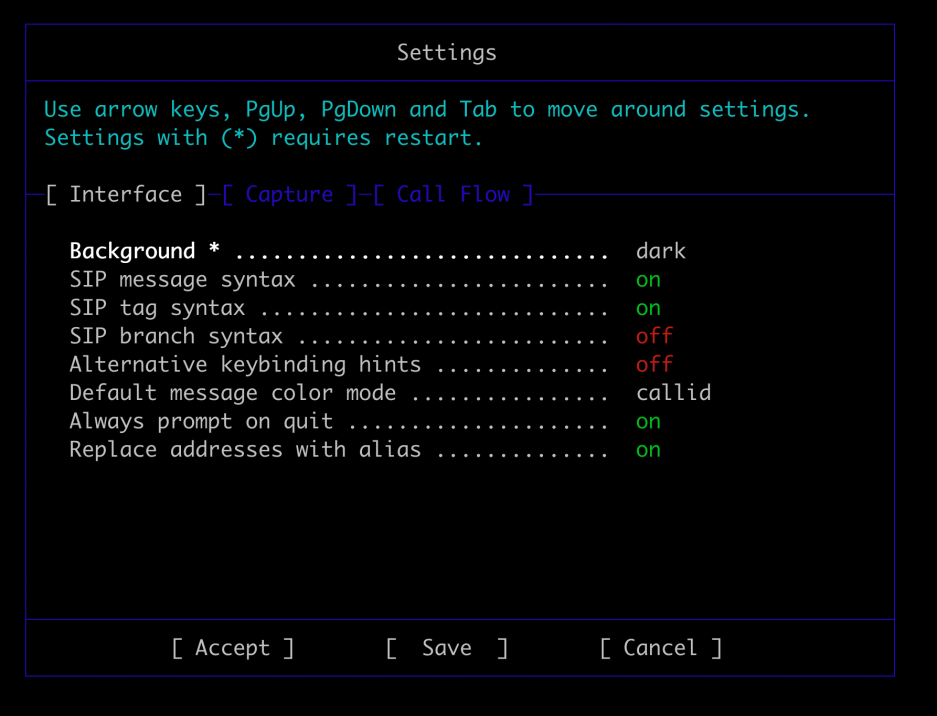The image size is (937, 716).
Task: Select the SIP message syntax row label
Action: [x=182, y=280]
